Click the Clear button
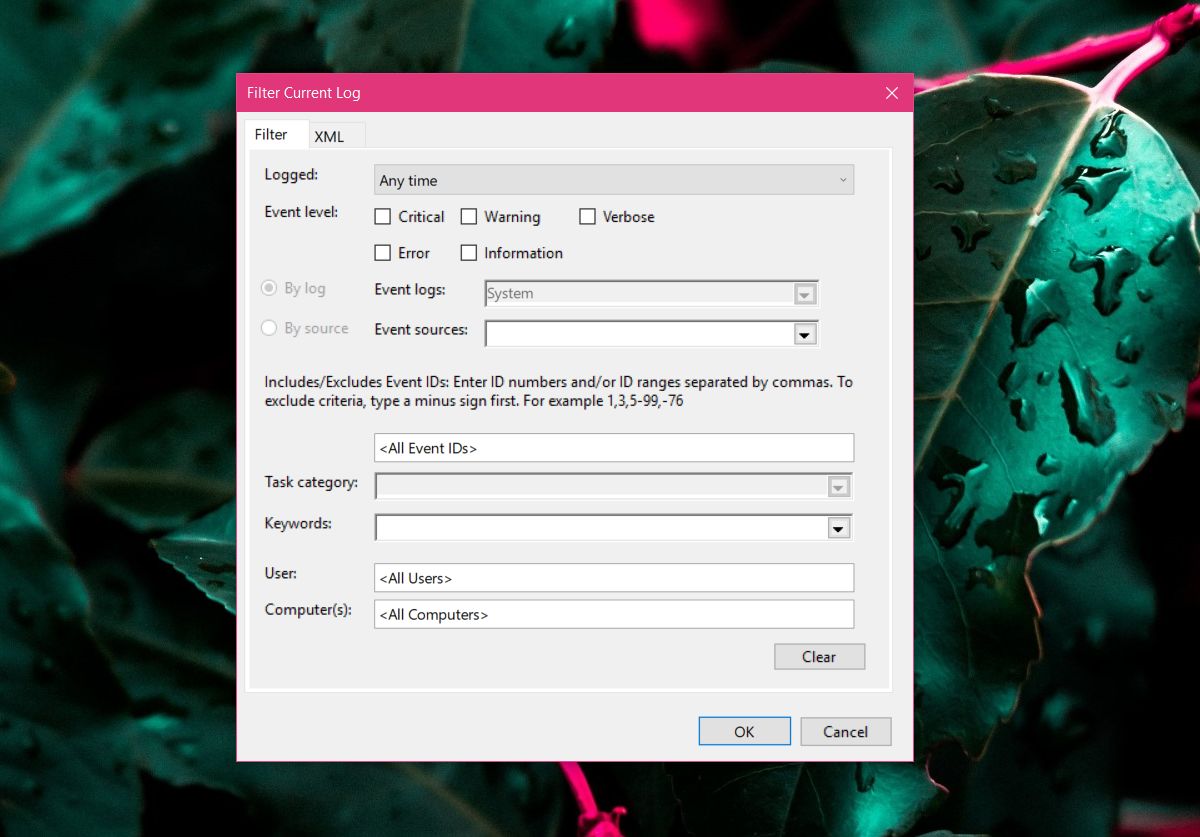 coord(819,657)
